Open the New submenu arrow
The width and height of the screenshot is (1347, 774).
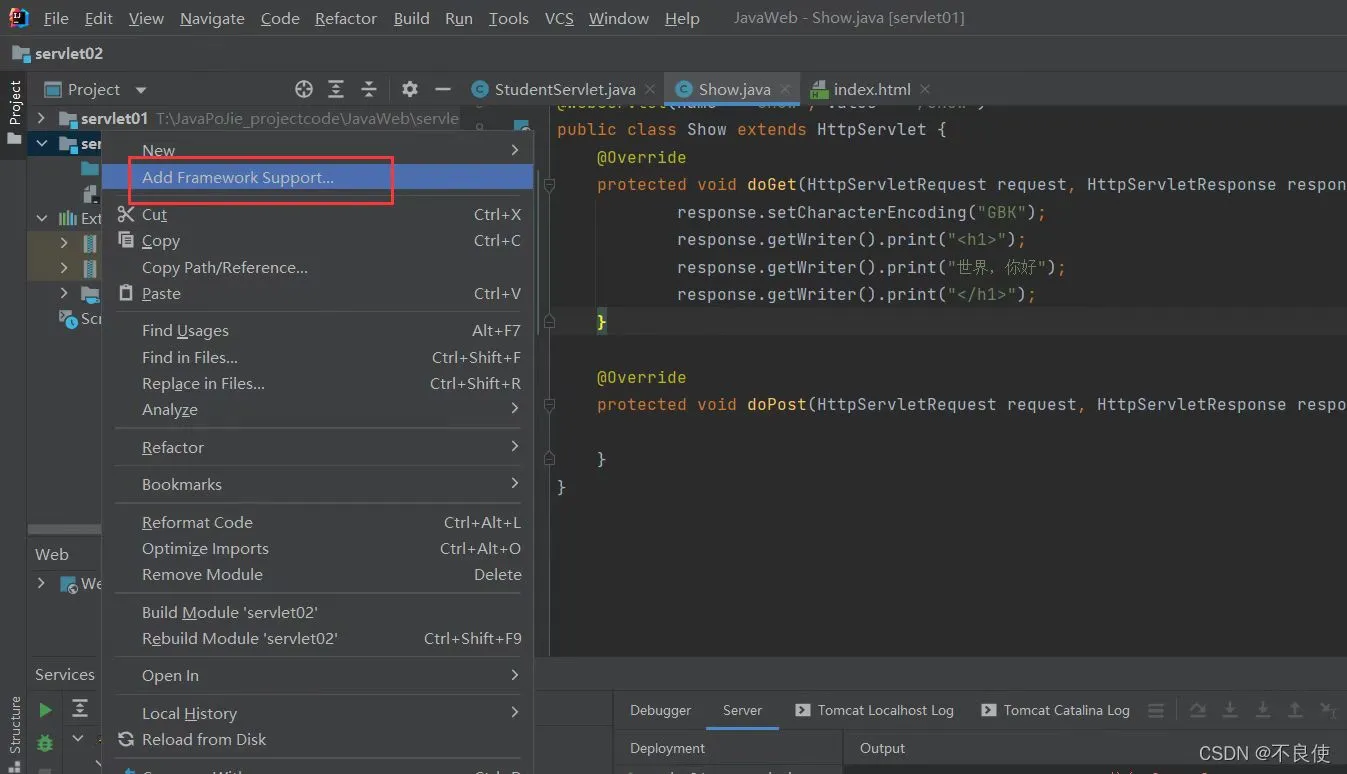(x=515, y=150)
